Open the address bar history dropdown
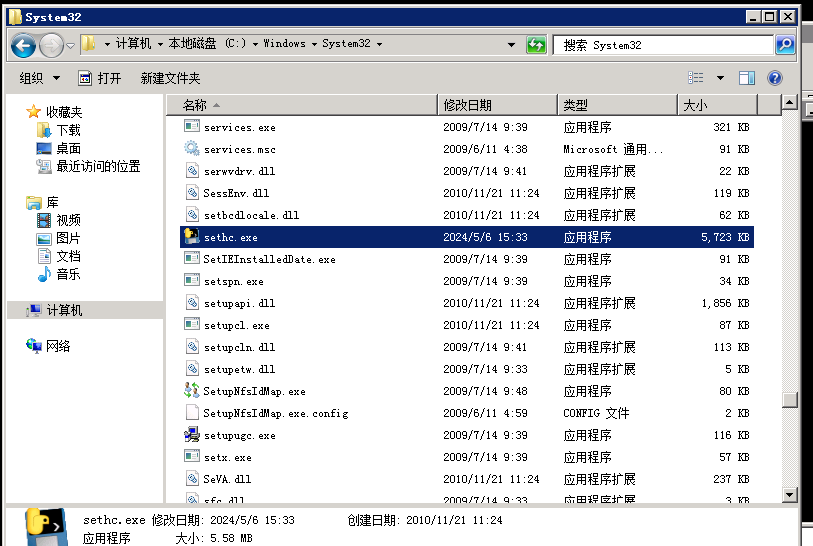The image size is (813, 546). 511,45
